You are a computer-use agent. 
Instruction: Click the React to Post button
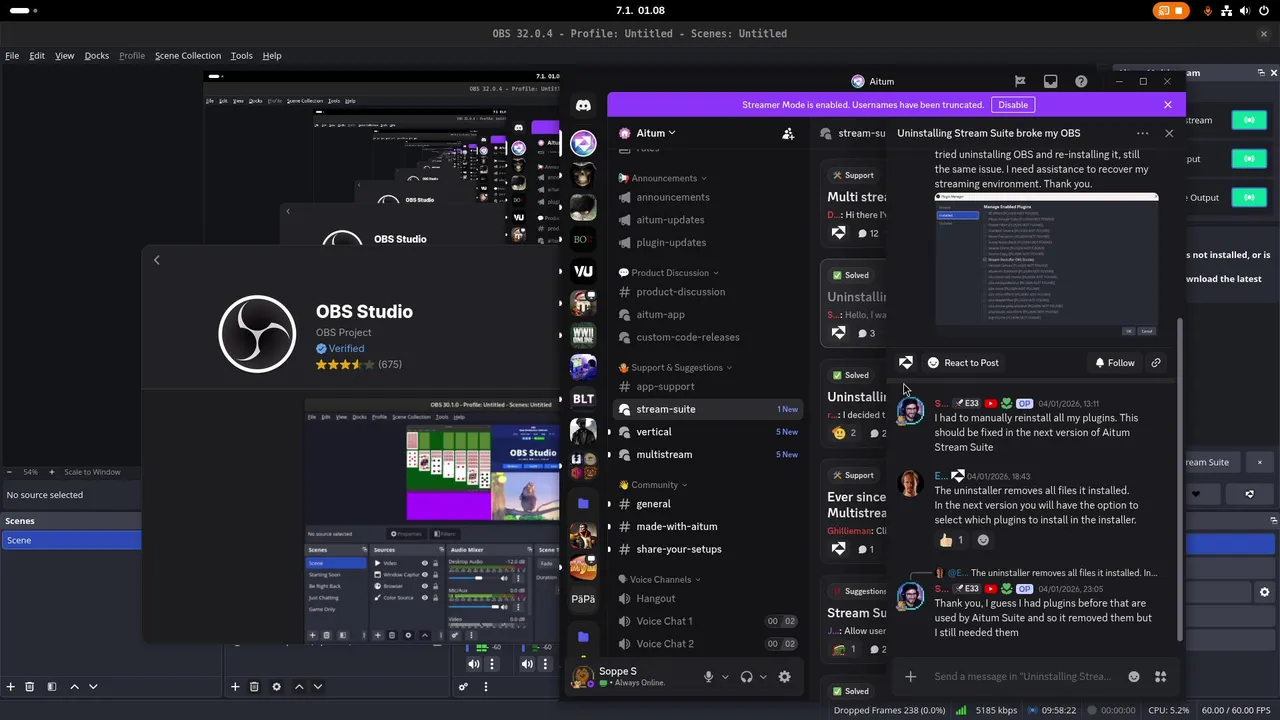click(963, 363)
